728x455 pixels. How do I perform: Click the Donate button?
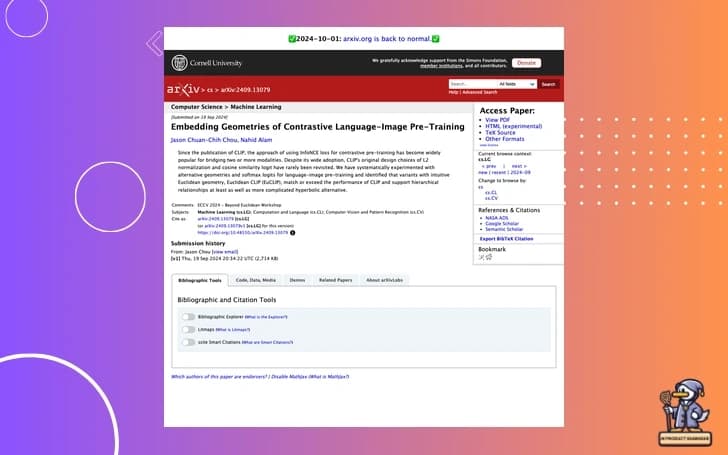coord(526,62)
